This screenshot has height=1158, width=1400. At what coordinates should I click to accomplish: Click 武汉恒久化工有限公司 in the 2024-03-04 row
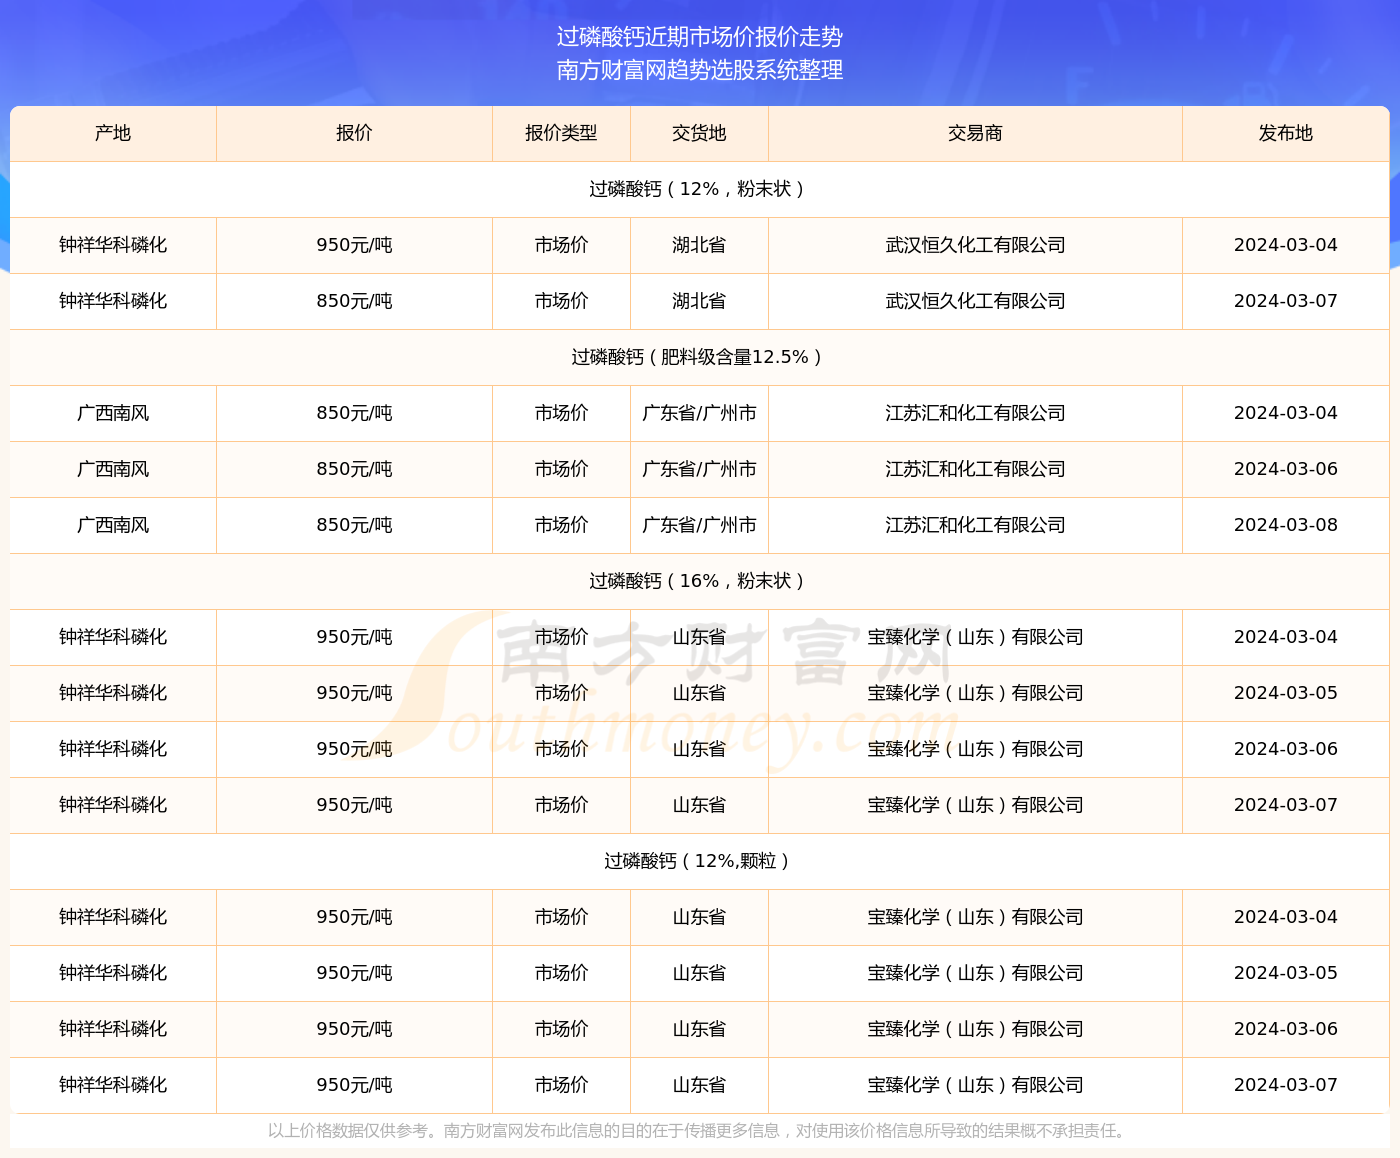tap(975, 245)
